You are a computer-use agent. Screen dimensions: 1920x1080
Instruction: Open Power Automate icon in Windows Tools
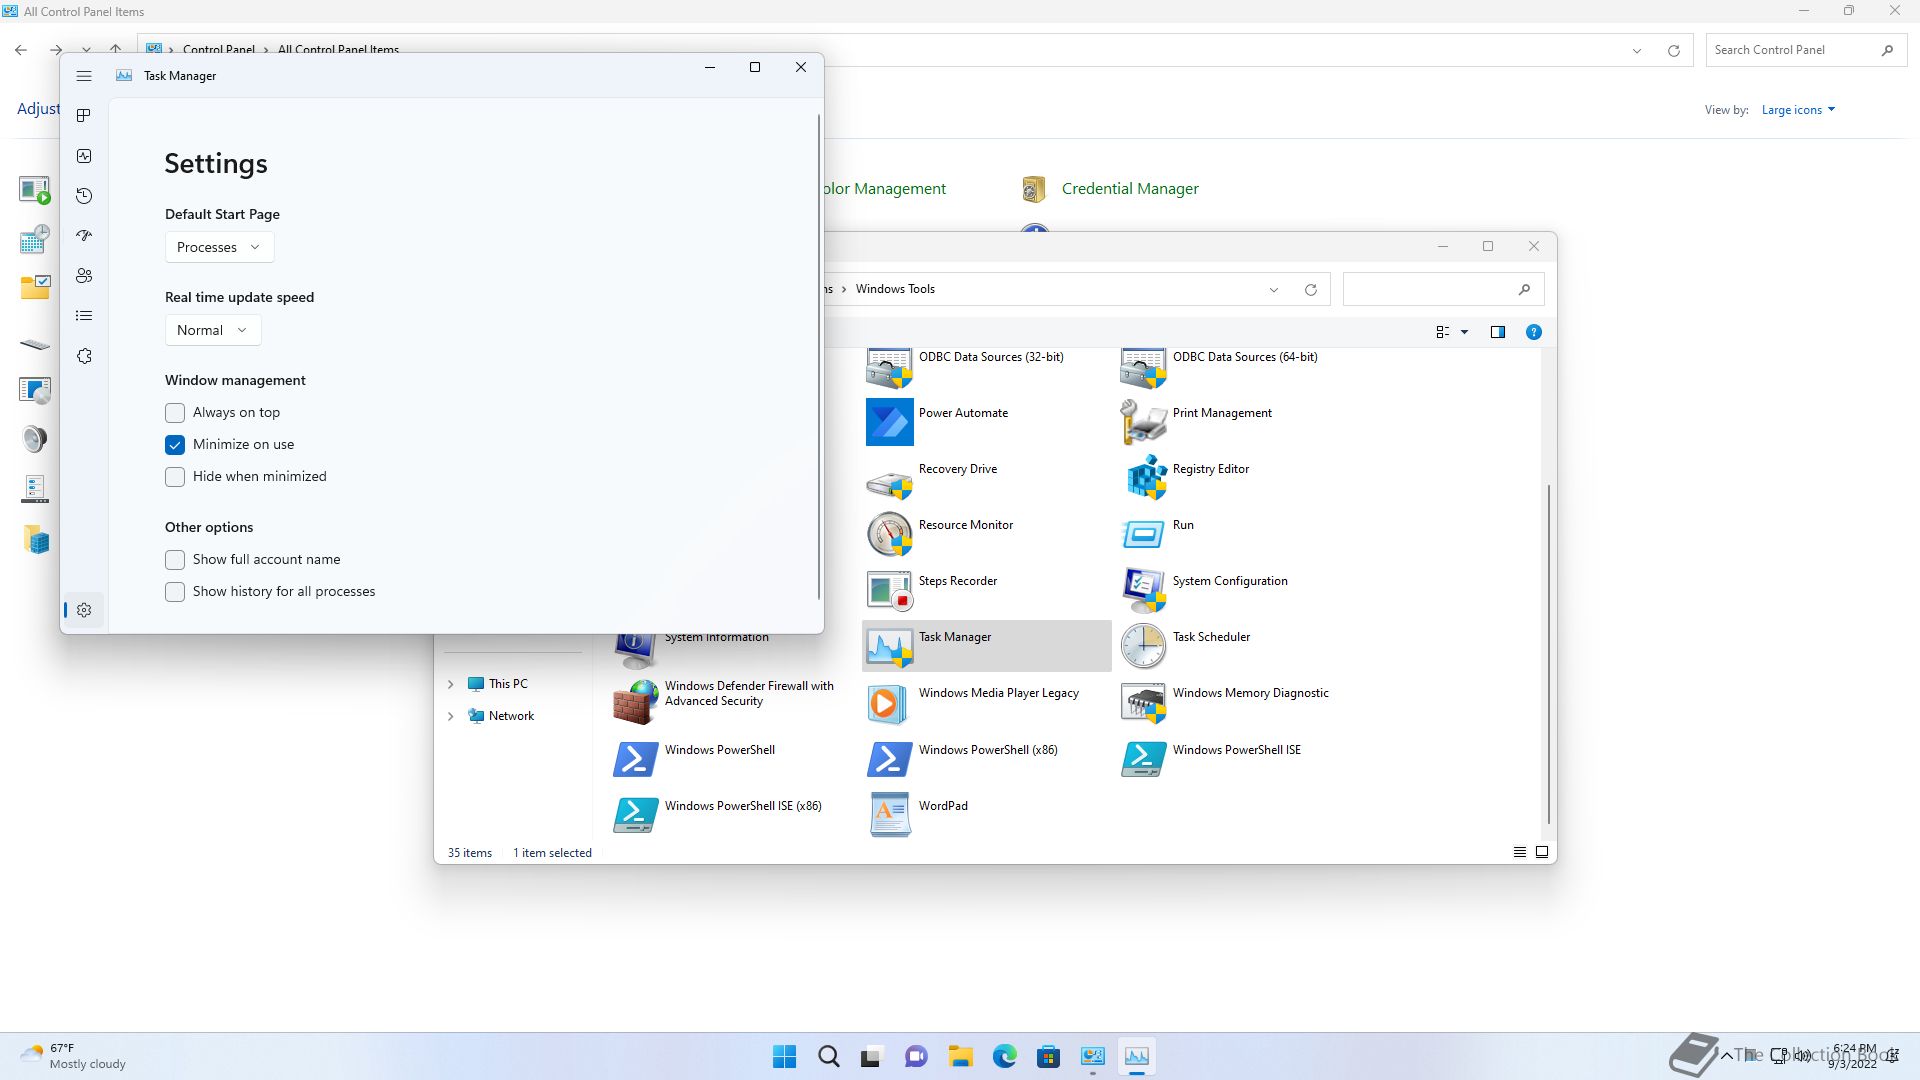click(x=889, y=422)
